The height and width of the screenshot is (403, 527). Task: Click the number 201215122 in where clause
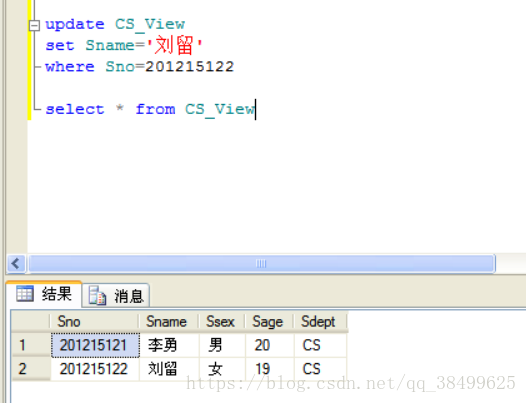click(x=189, y=67)
